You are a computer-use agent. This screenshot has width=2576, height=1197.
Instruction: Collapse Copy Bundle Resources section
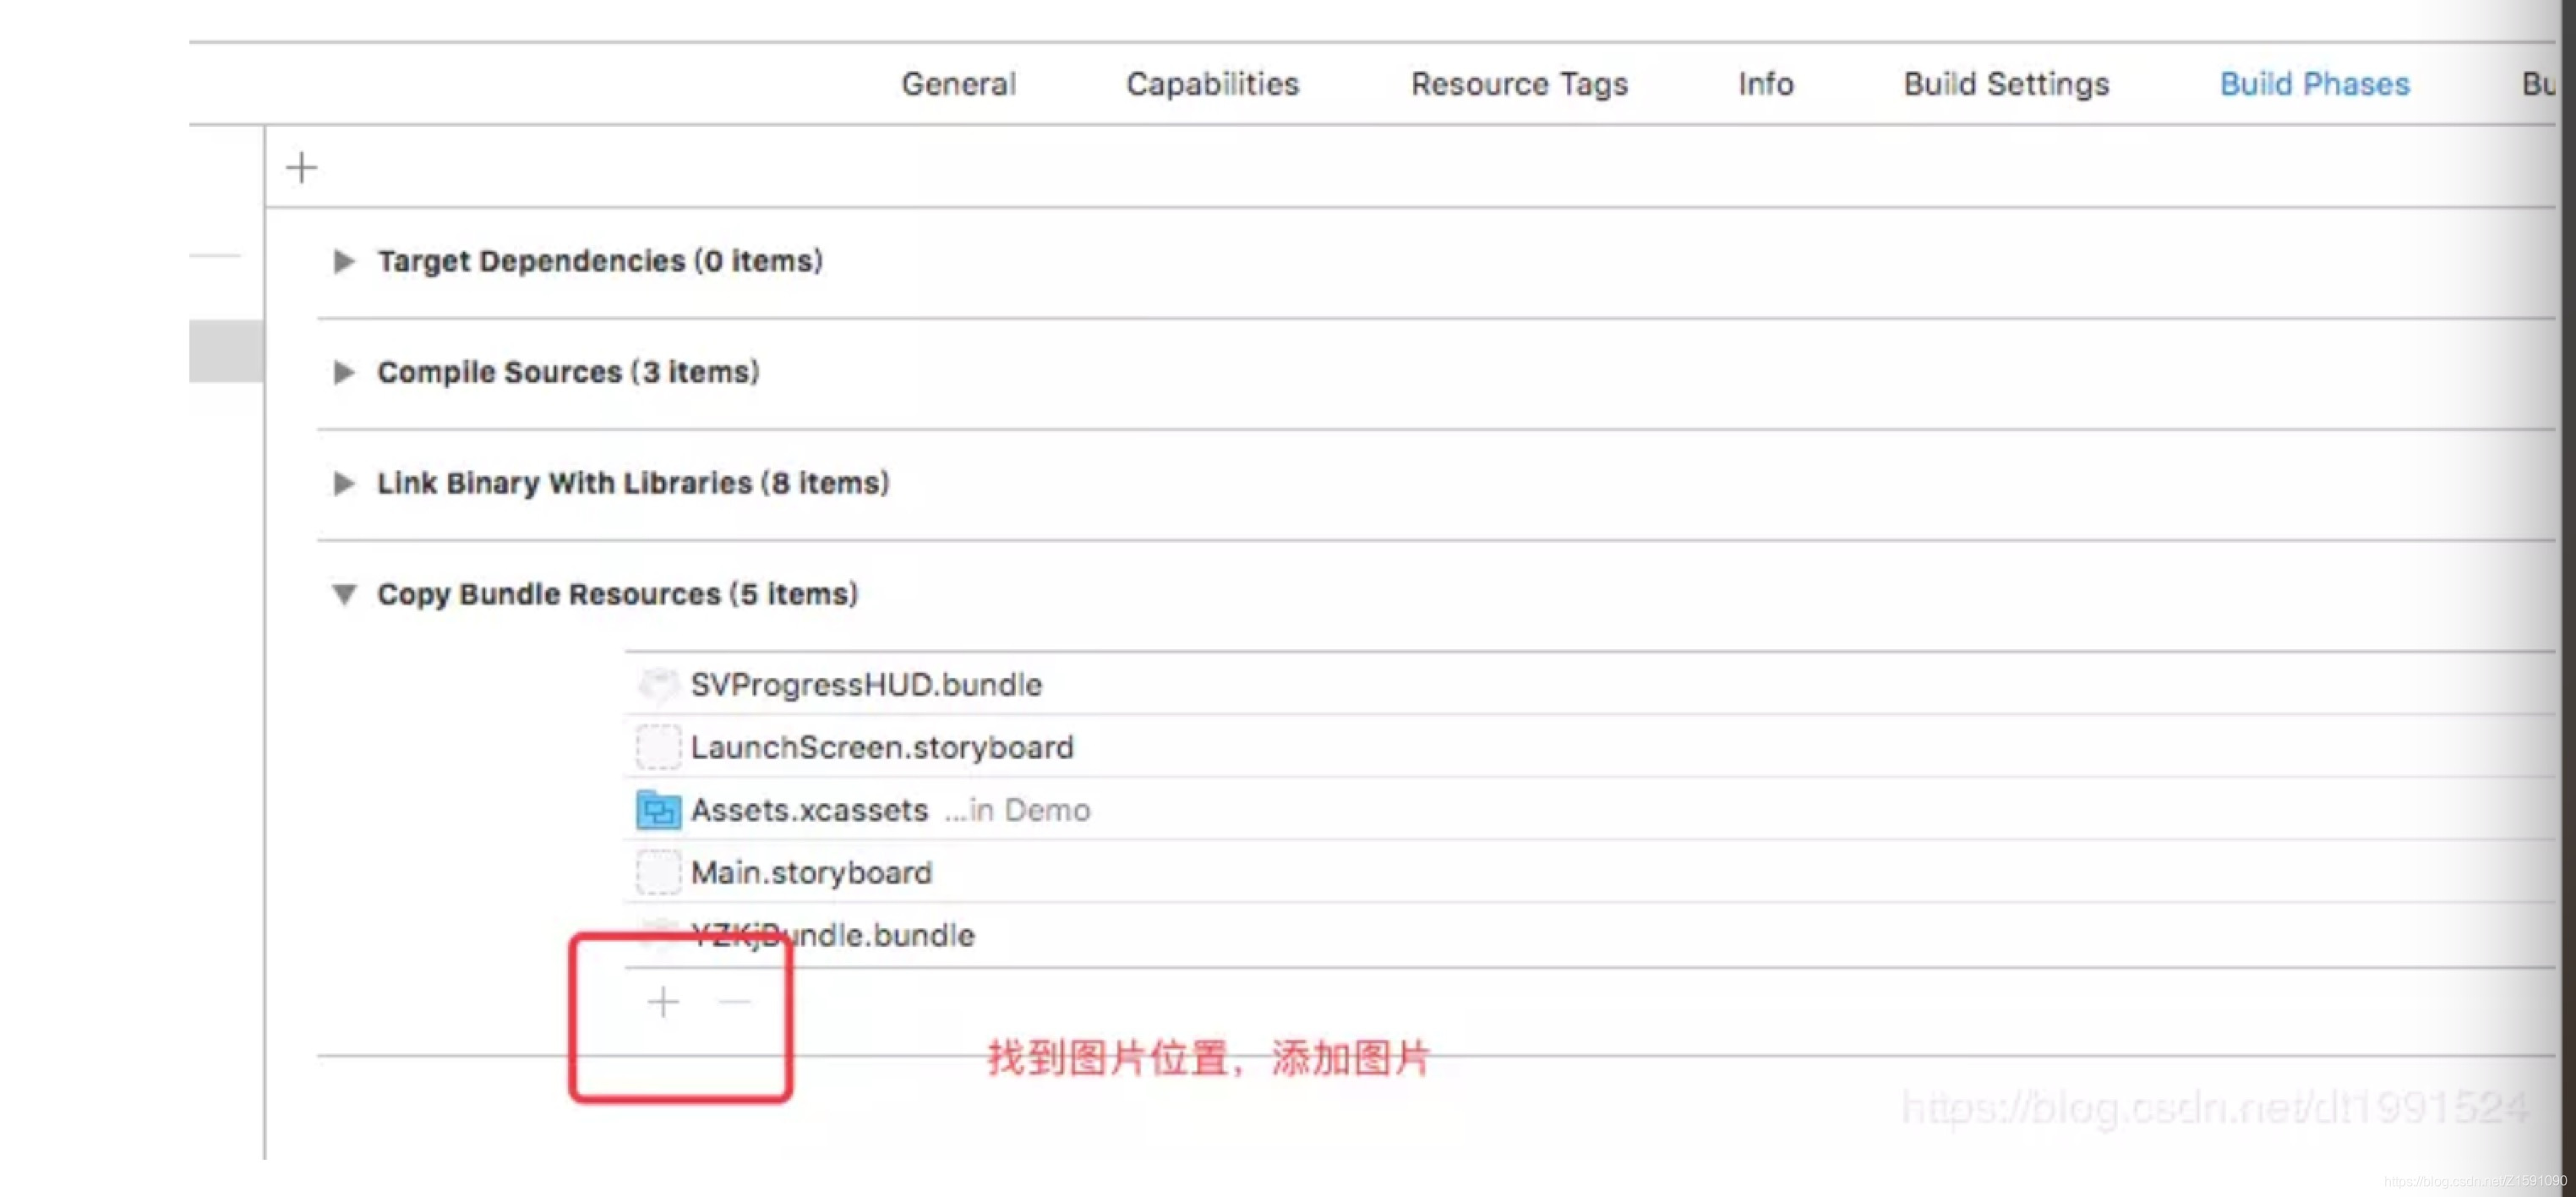pyautogui.click(x=343, y=595)
